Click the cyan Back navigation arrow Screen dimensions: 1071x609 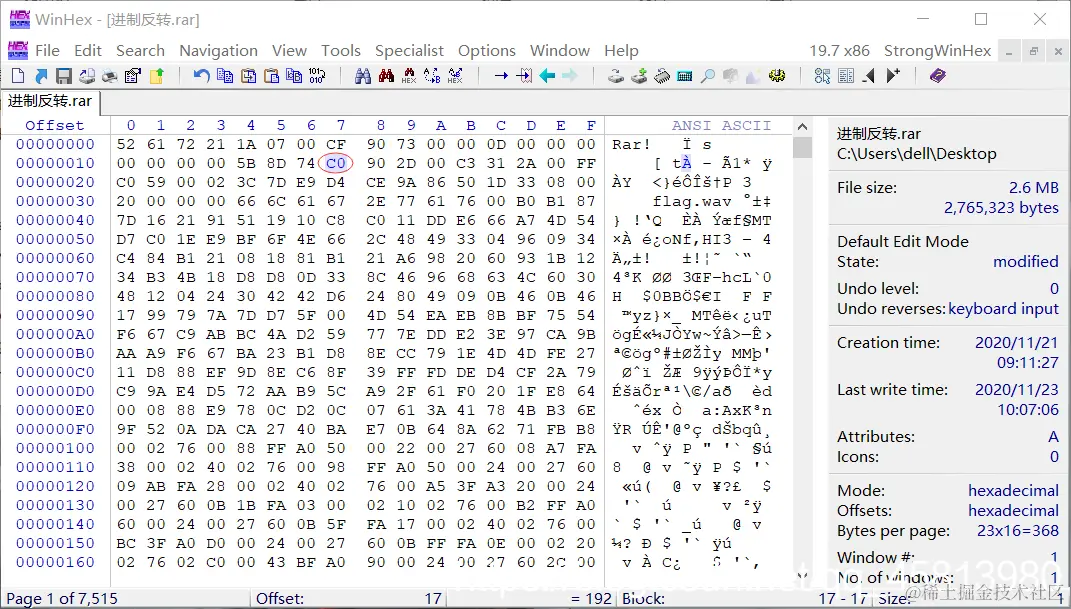pyautogui.click(x=547, y=76)
